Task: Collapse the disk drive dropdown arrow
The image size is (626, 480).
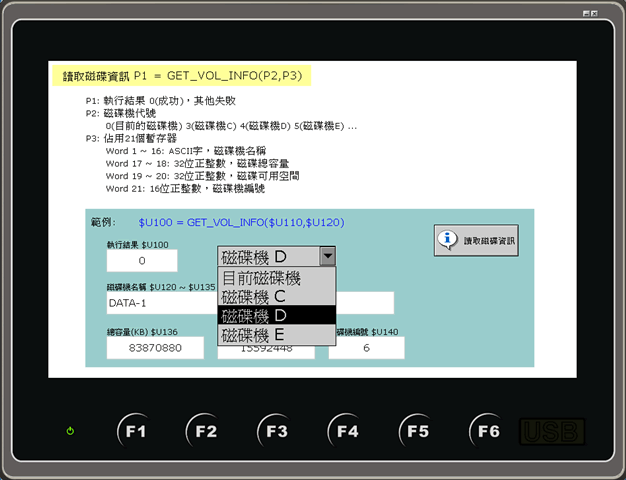Action: [x=327, y=256]
